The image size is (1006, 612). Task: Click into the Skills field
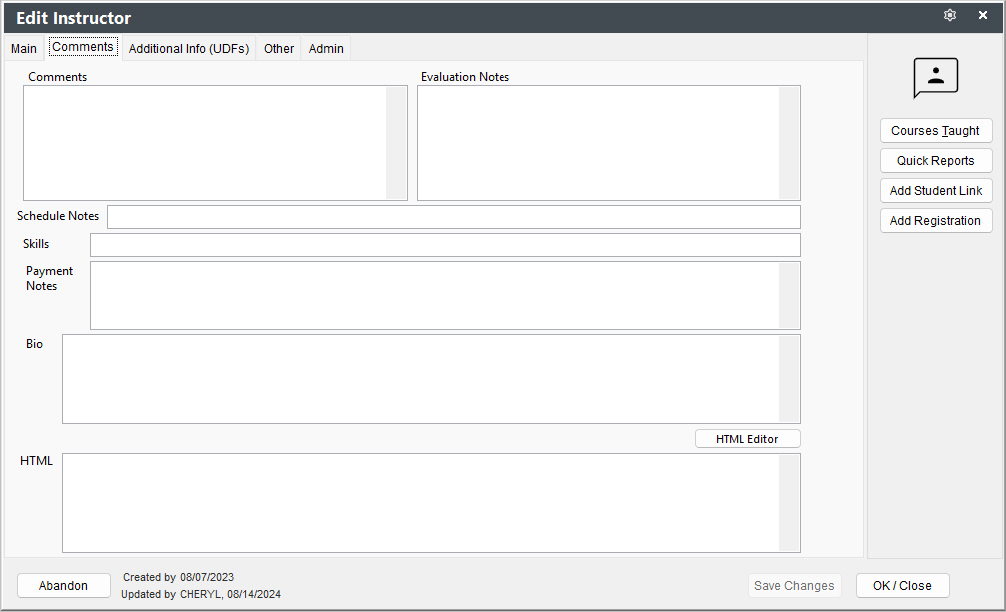point(445,245)
